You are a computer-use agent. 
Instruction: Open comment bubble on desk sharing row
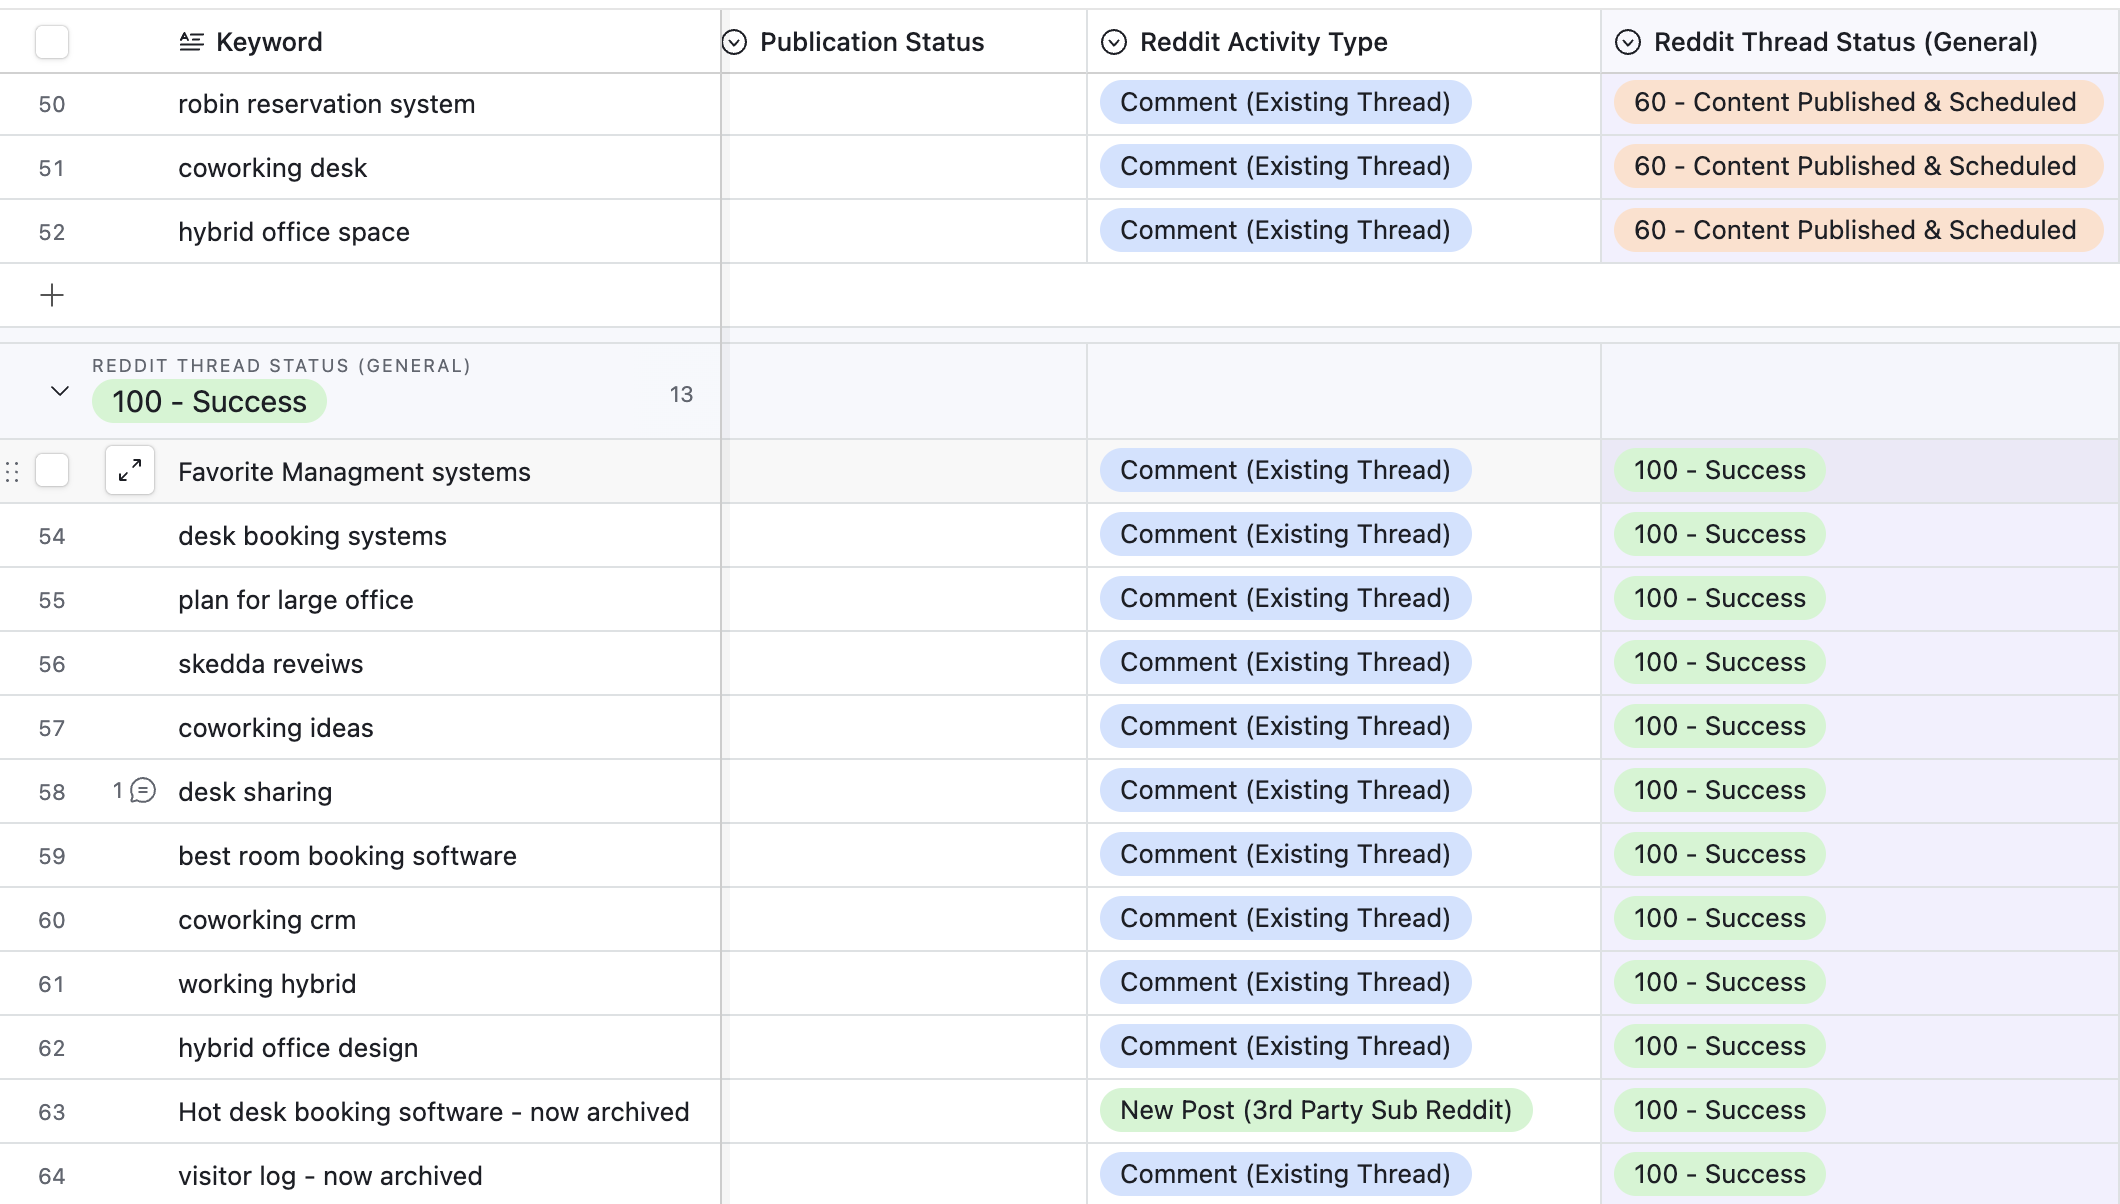click(x=143, y=791)
